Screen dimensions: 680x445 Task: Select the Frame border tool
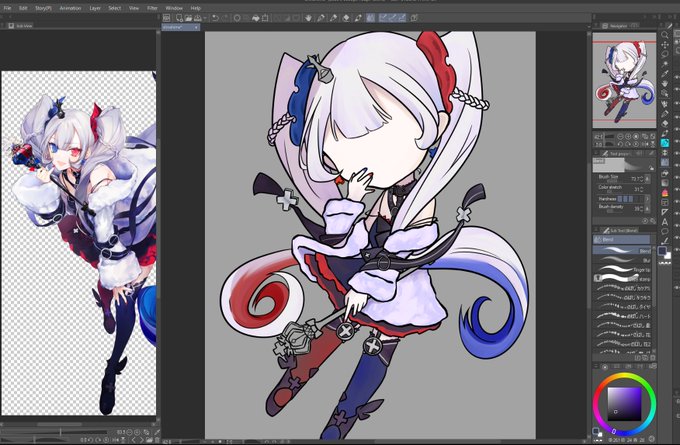665,202
